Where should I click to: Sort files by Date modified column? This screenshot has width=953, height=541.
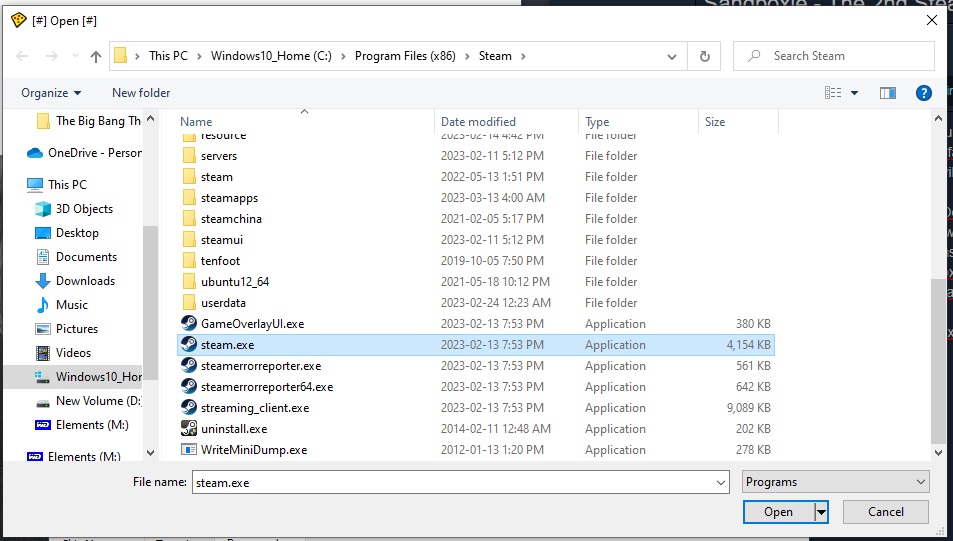click(x=478, y=122)
